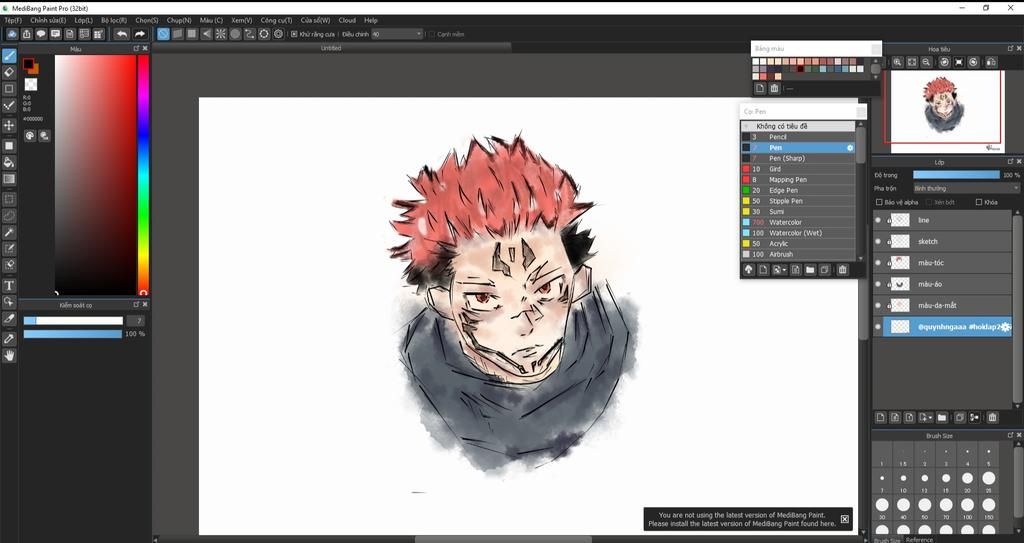This screenshot has height=543, width=1024.
Task: Add a new layer in layer panel
Action: [880, 418]
